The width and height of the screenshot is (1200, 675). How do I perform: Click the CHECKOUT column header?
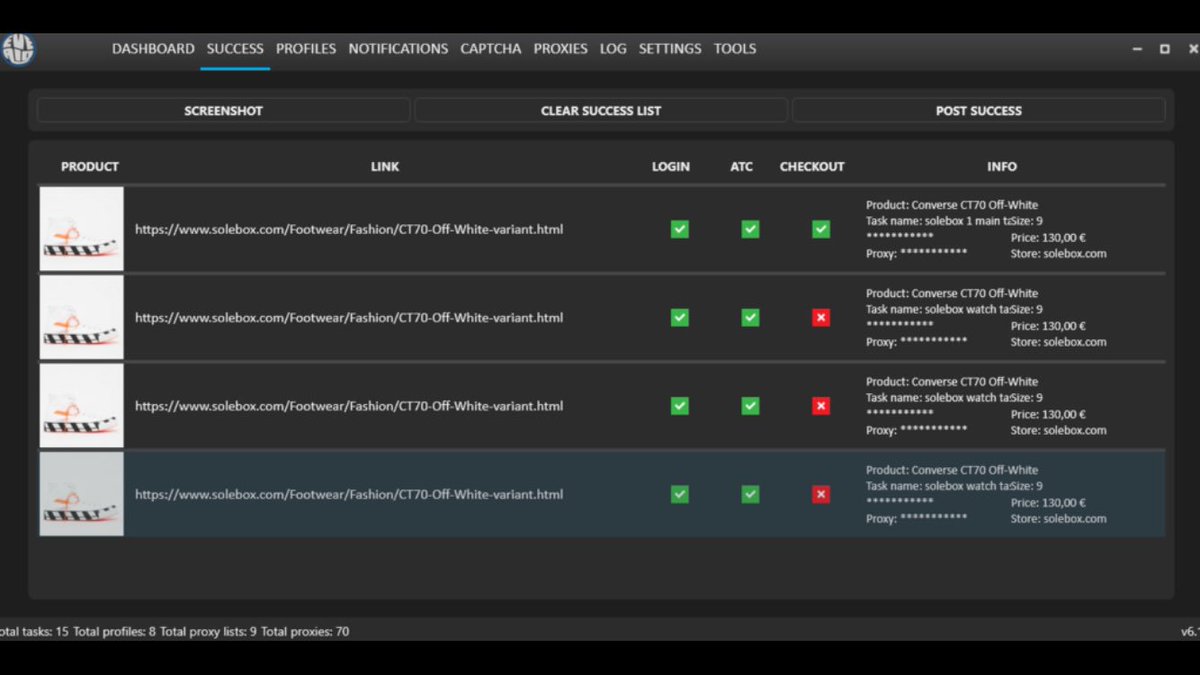tap(812, 167)
